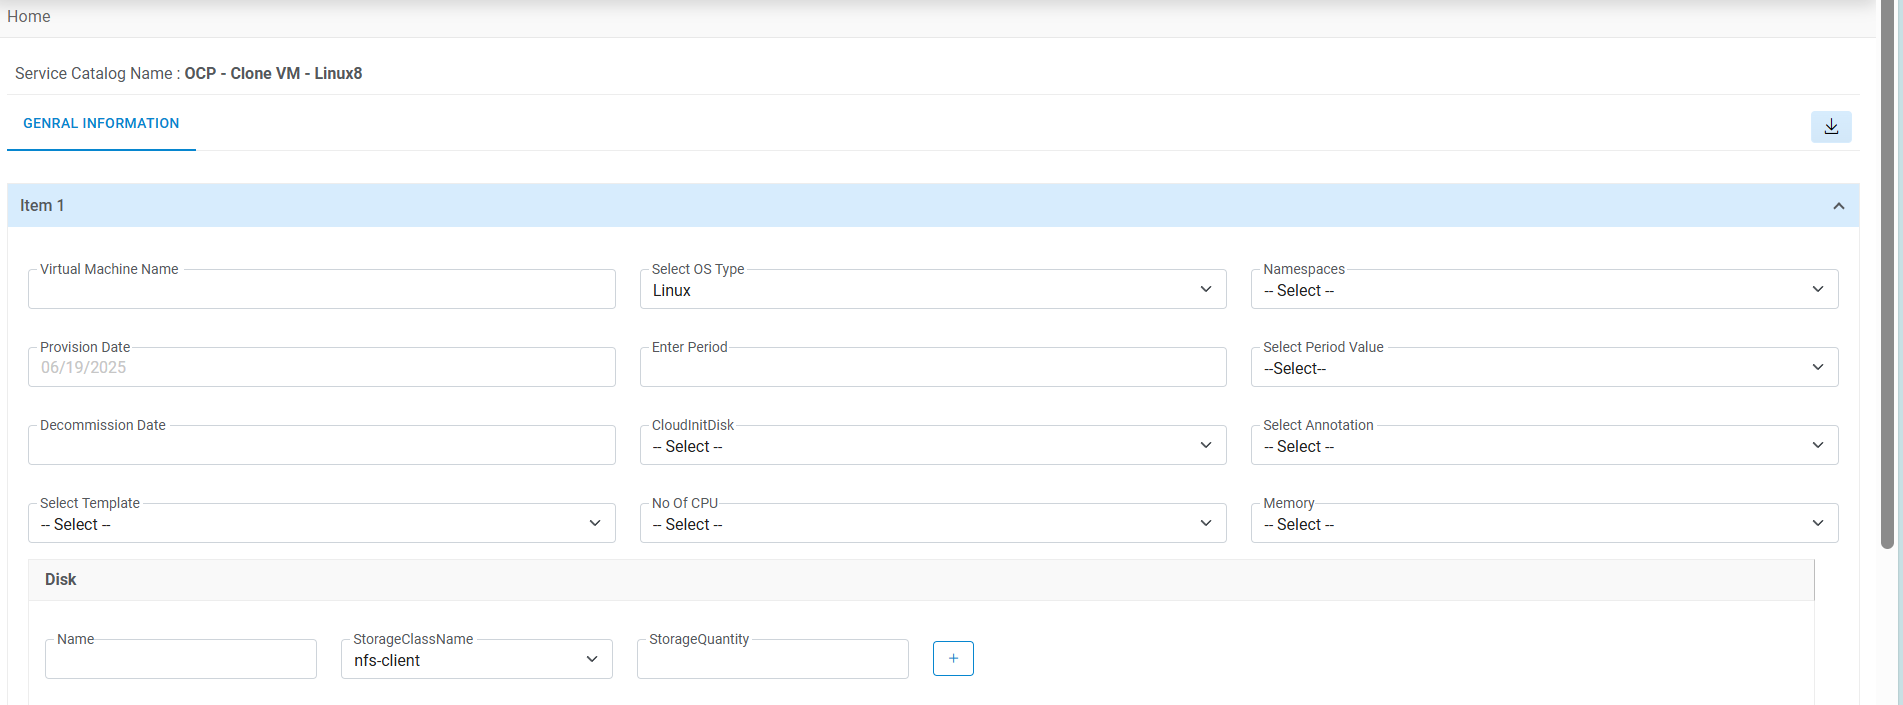The width and height of the screenshot is (1903, 705).
Task: Open the Namespaces dropdown
Action: pos(1543,290)
